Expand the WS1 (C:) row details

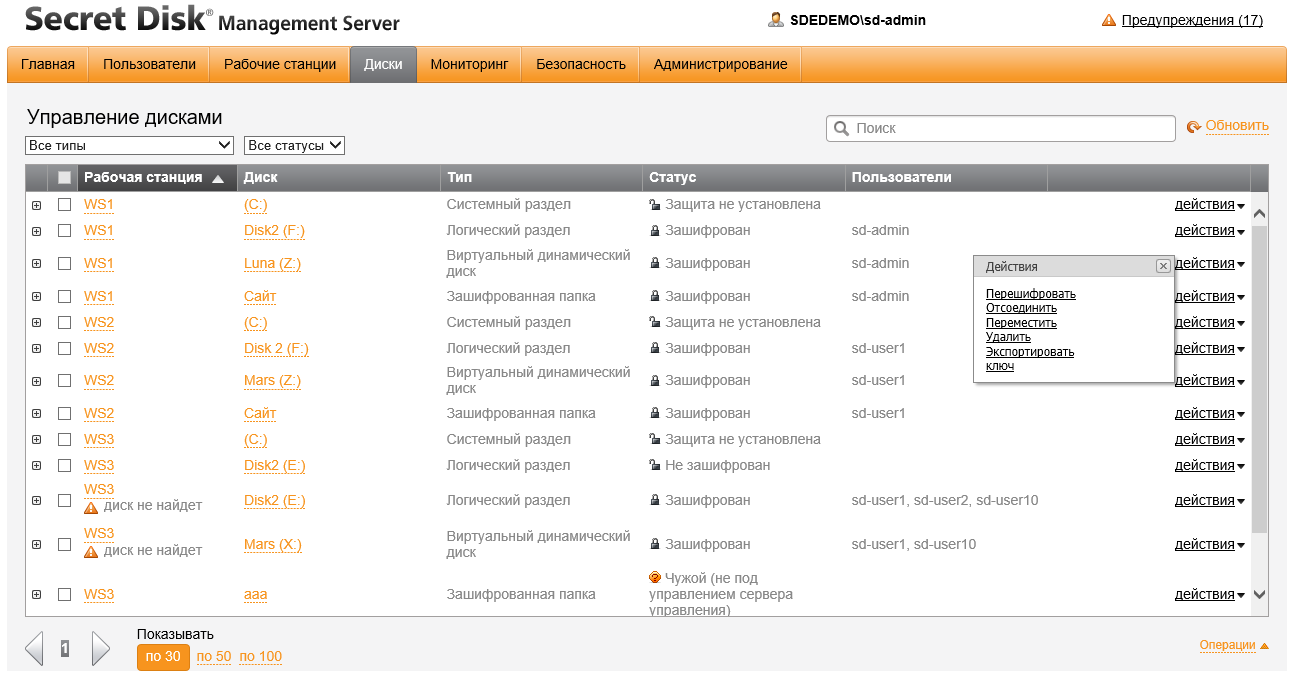[37, 205]
